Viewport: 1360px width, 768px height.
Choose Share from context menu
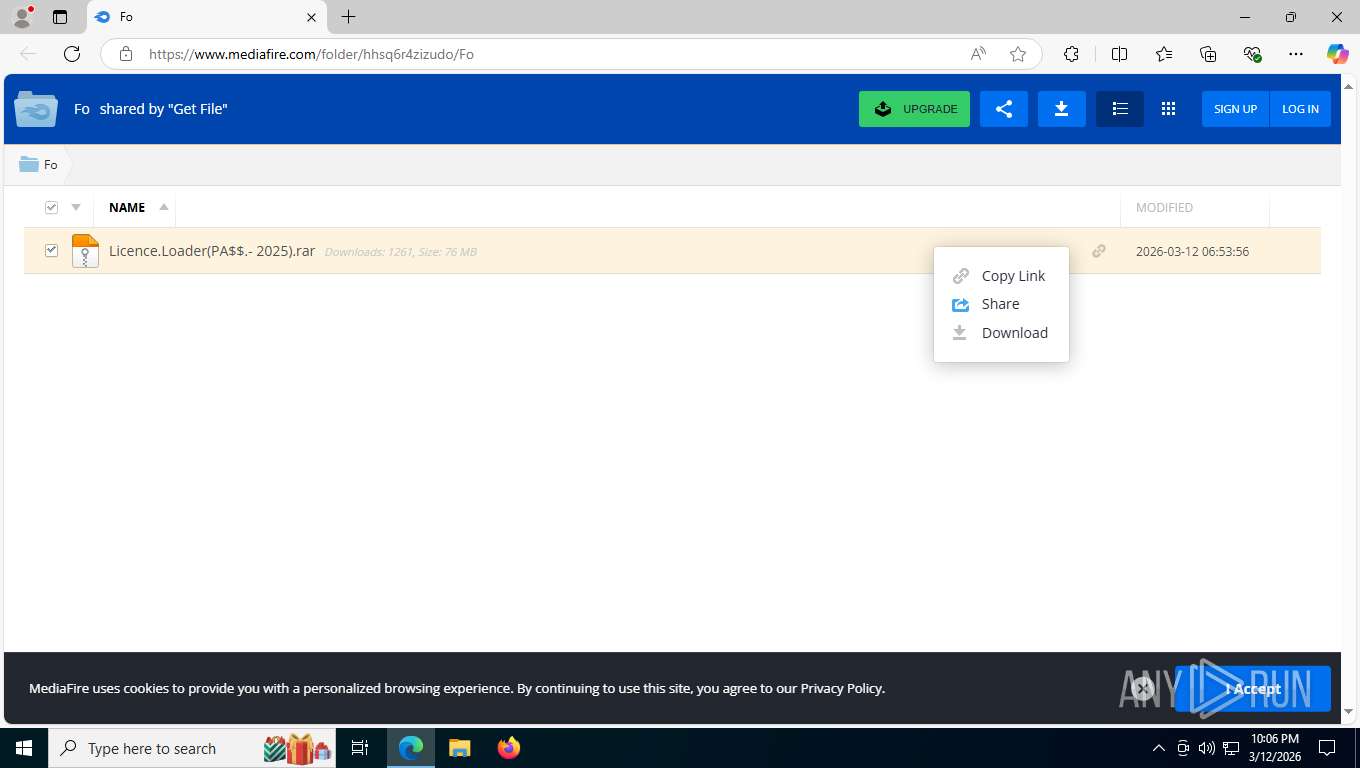tap(1001, 304)
